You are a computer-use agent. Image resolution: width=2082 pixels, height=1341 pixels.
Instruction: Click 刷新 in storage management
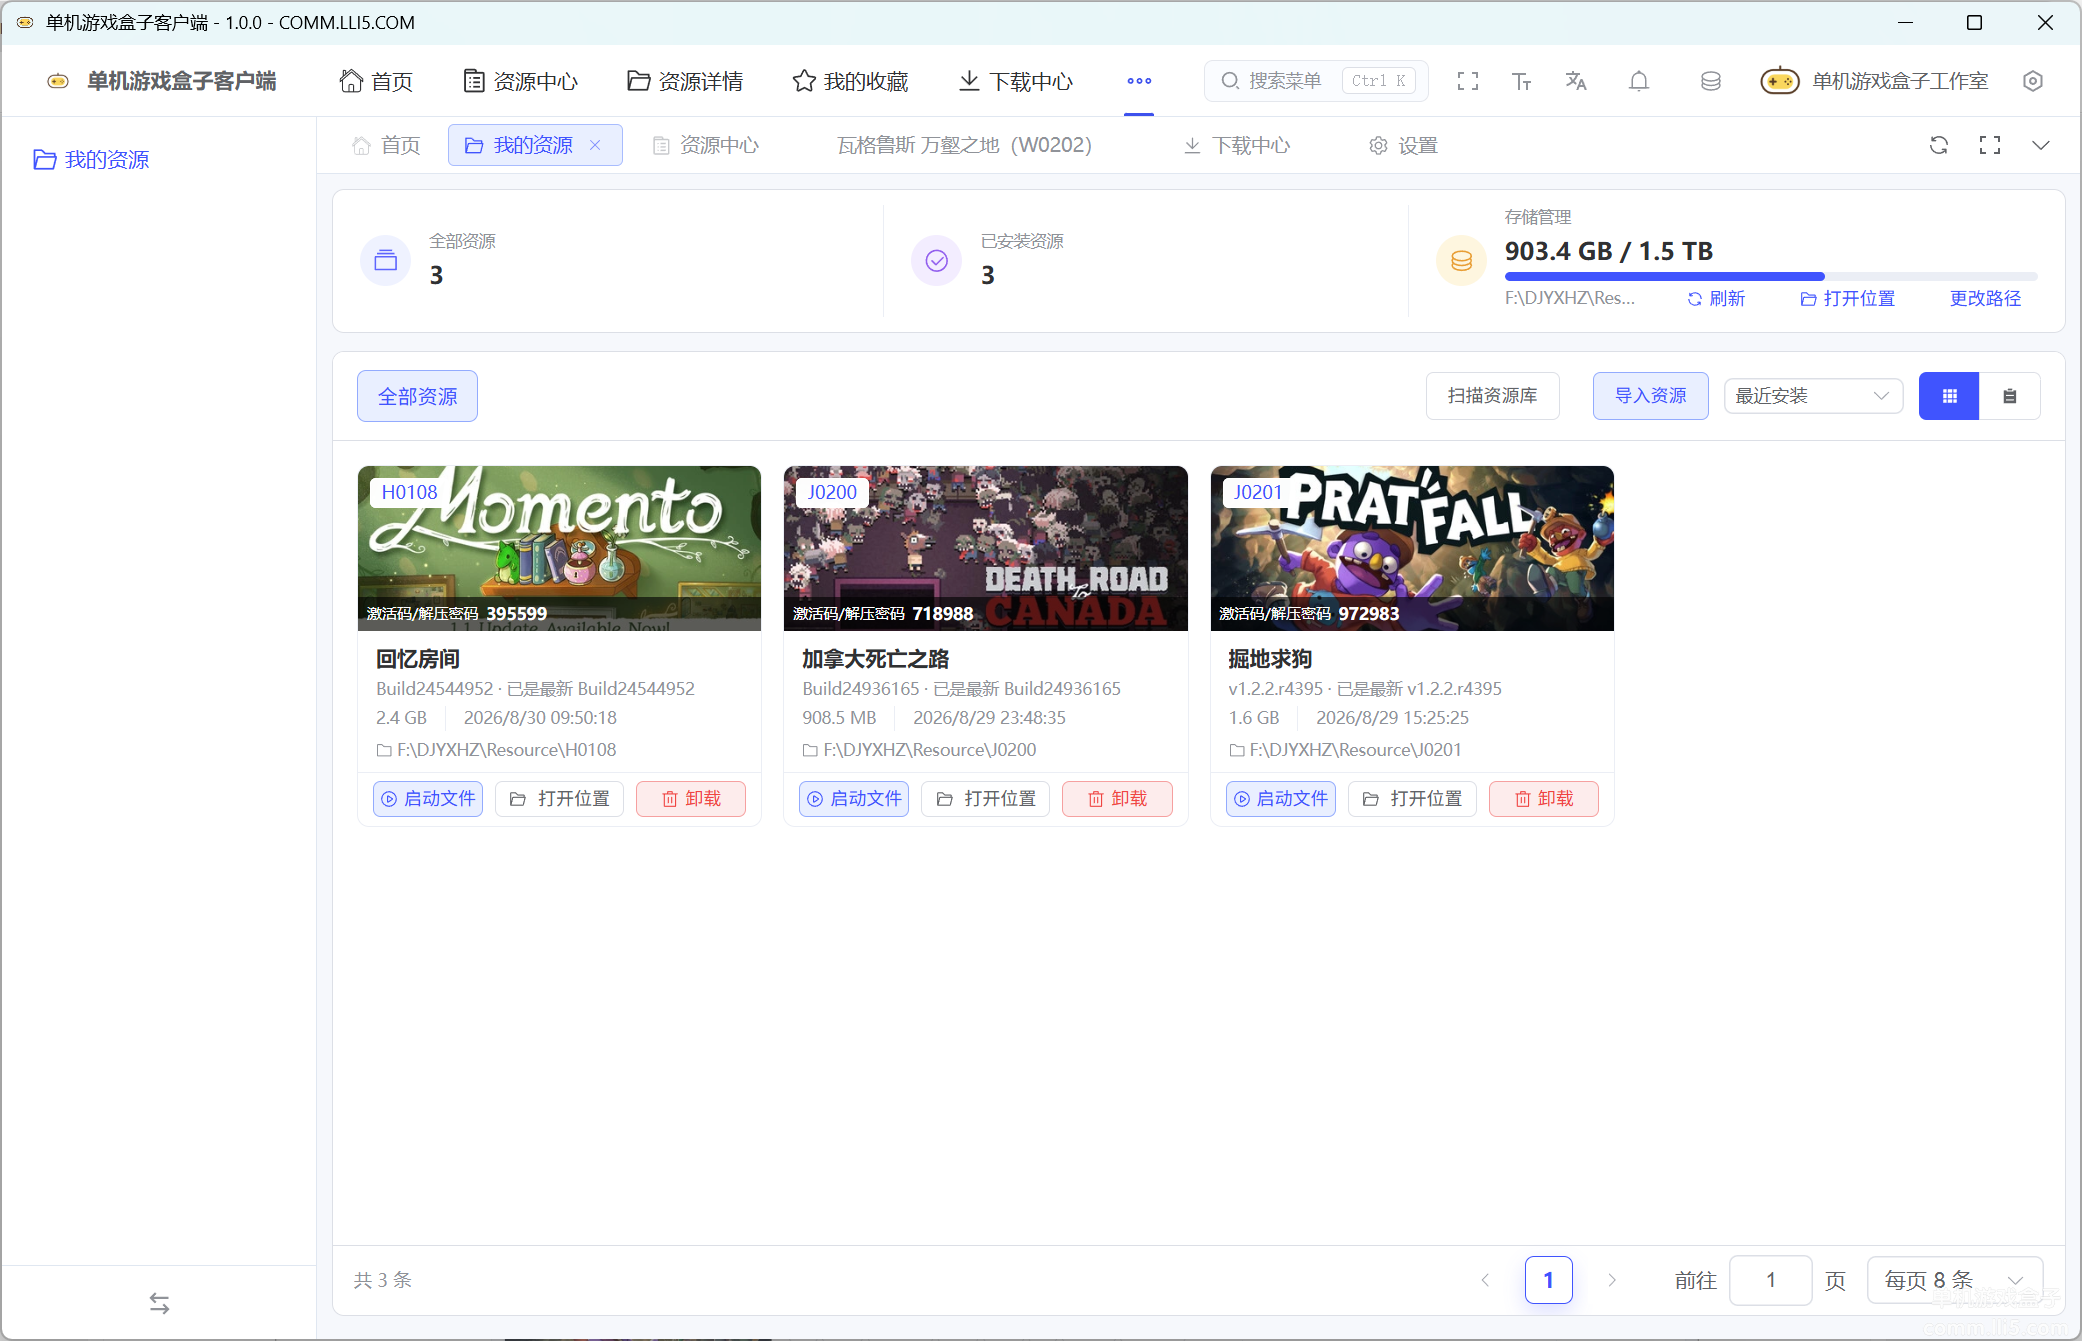point(1716,299)
